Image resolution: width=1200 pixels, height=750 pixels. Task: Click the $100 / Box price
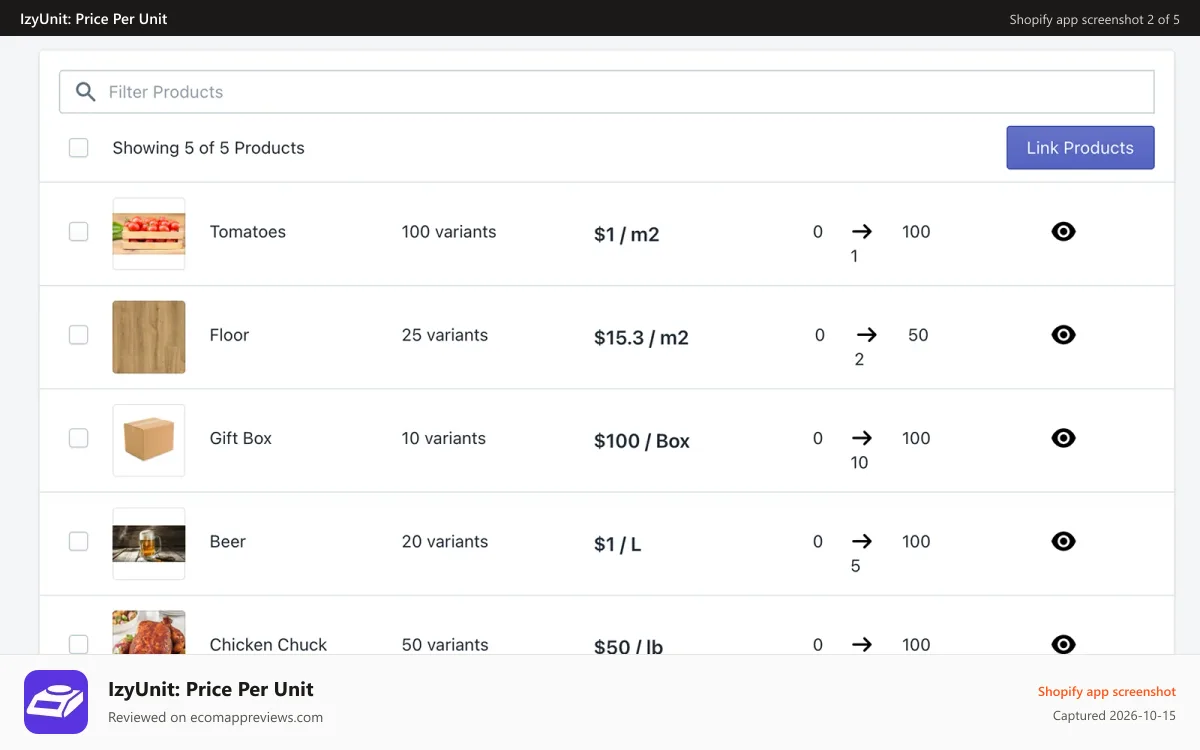click(x=642, y=441)
